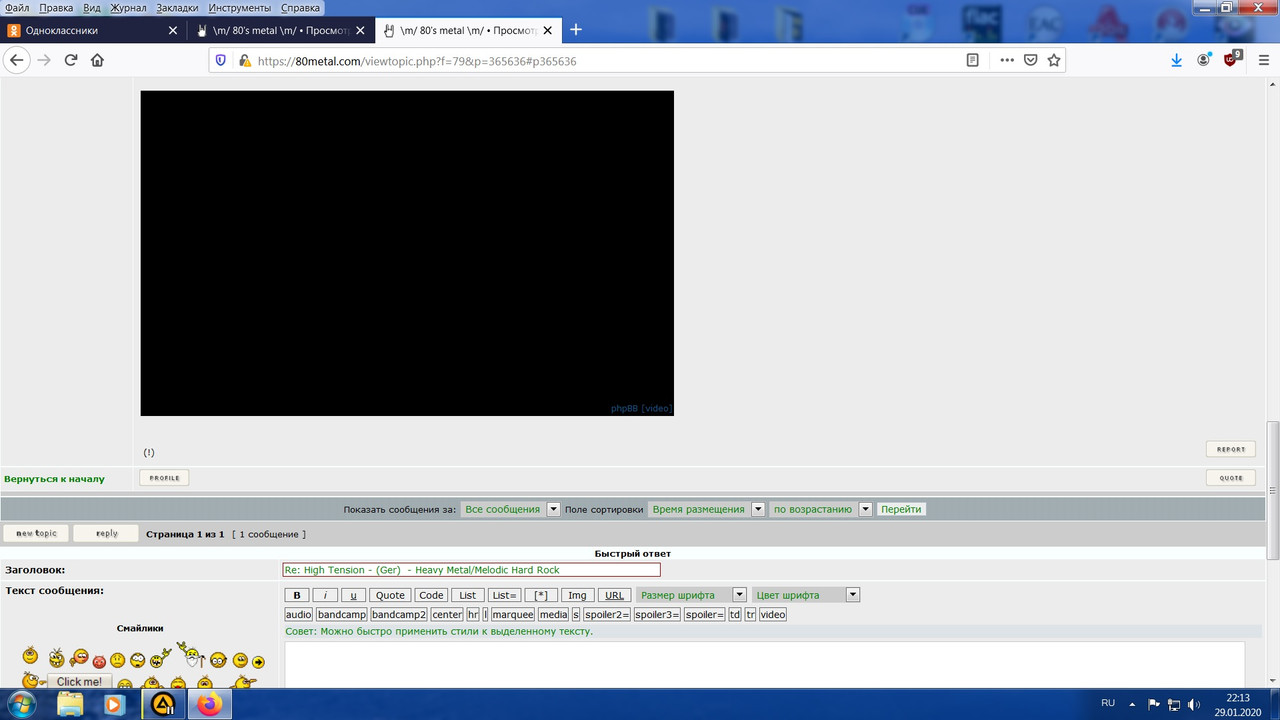Insert Code BBCode tag
The width and height of the screenshot is (1280, 720).
431,595
